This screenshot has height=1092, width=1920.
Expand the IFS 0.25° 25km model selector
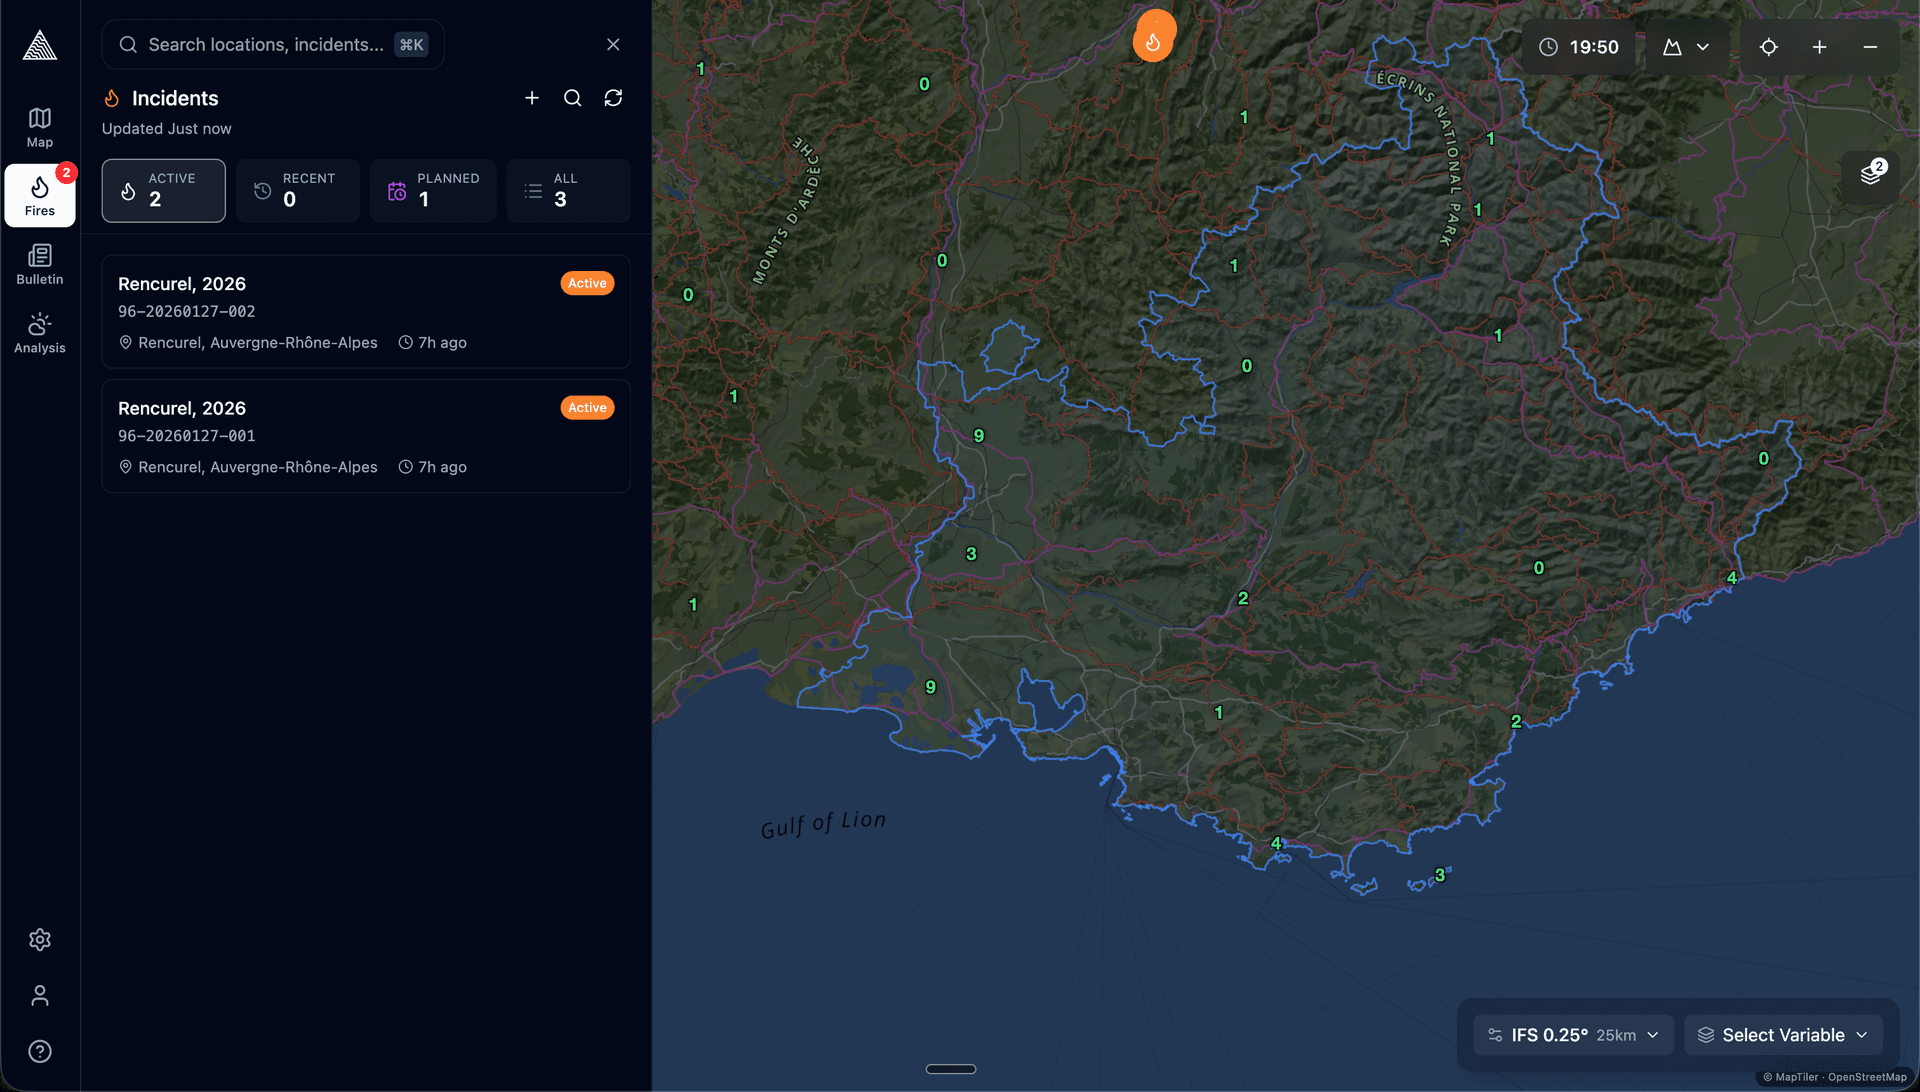point(1573,1034)
